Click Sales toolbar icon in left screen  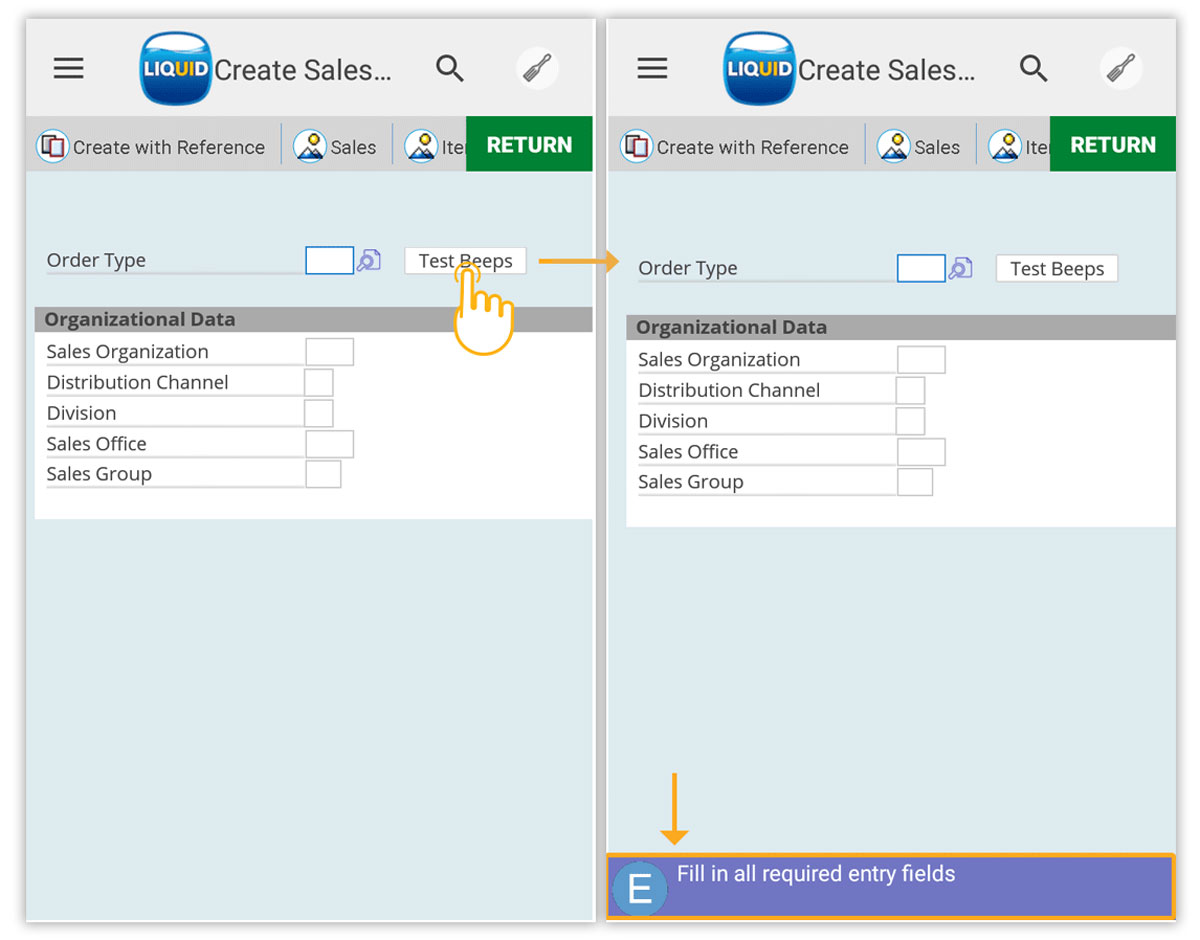[x=310, y=146]
